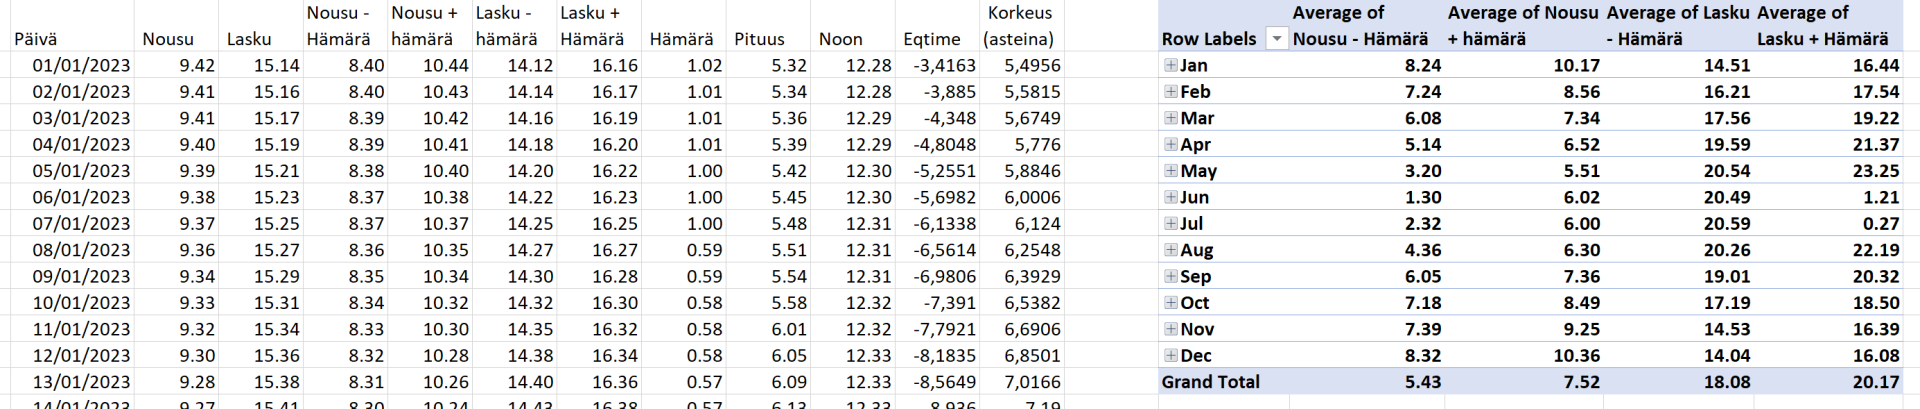The width and height of the screenshot is (1920, 409).
Task: Expand the Mar pivot row
Action: pyautogui.click(x=1170, y=118)
